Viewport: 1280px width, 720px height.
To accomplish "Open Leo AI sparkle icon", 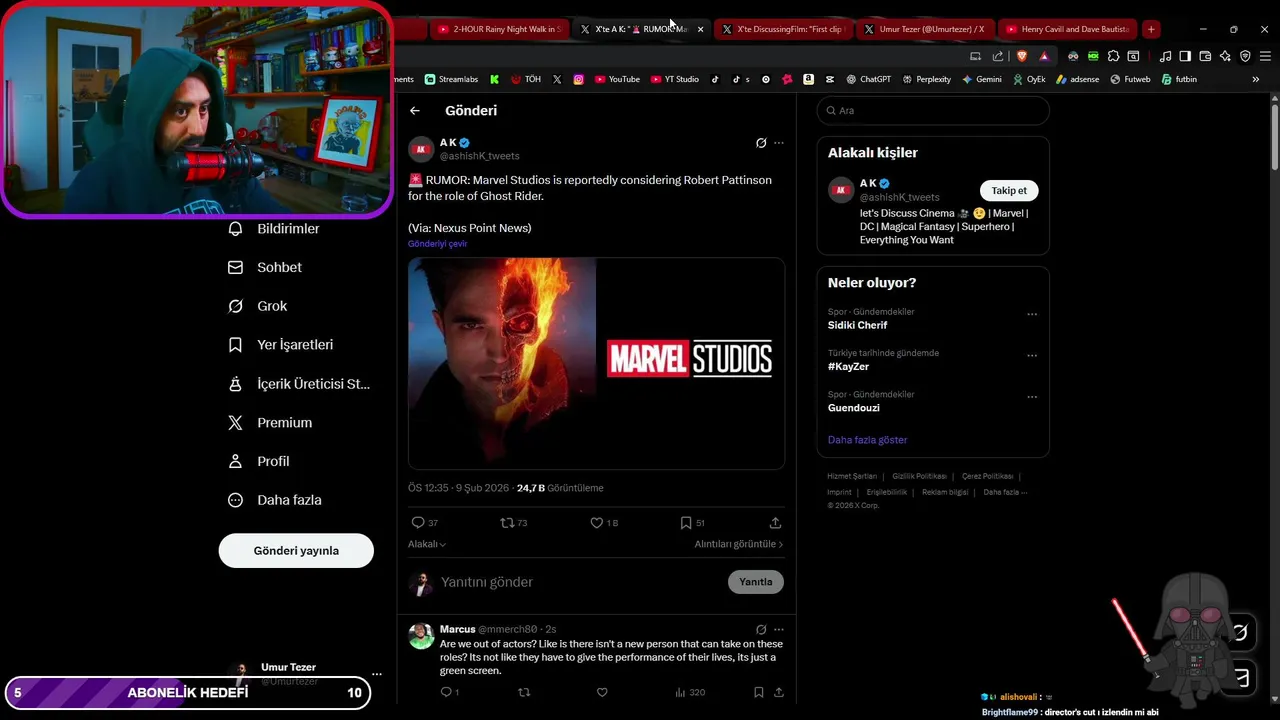I will click(1225, 56).
